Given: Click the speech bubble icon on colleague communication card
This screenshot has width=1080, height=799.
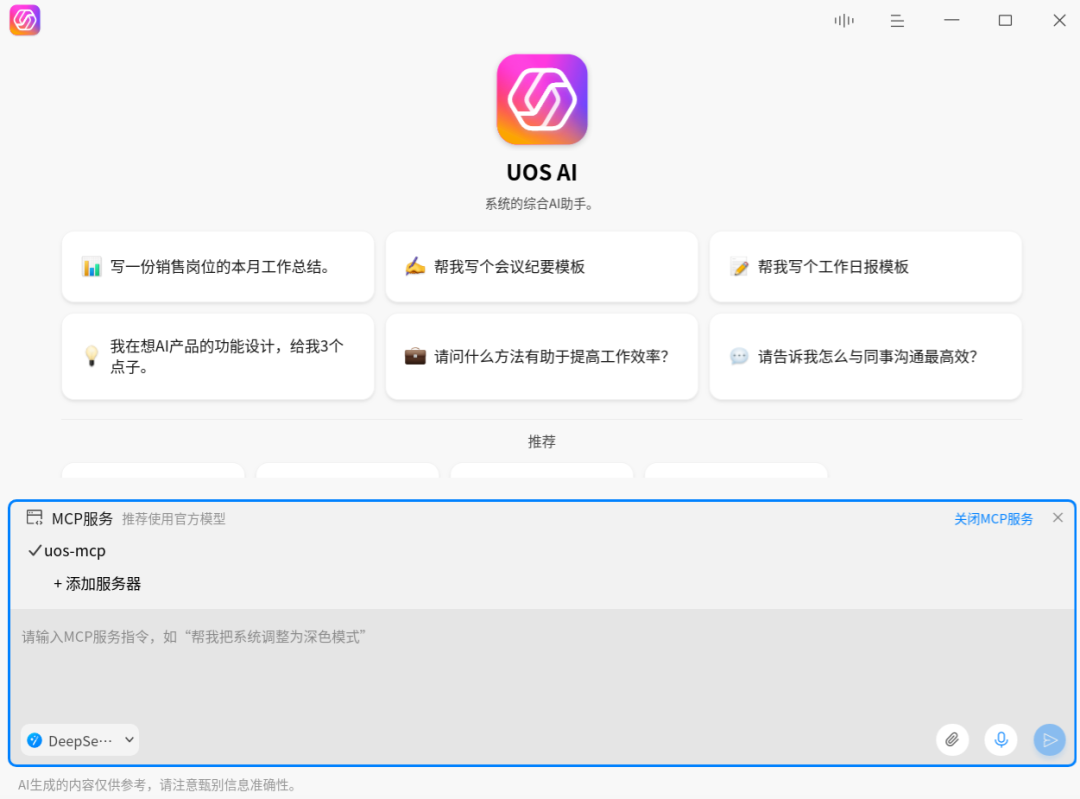Looking at the screenshot, I should tap(739, 356).
